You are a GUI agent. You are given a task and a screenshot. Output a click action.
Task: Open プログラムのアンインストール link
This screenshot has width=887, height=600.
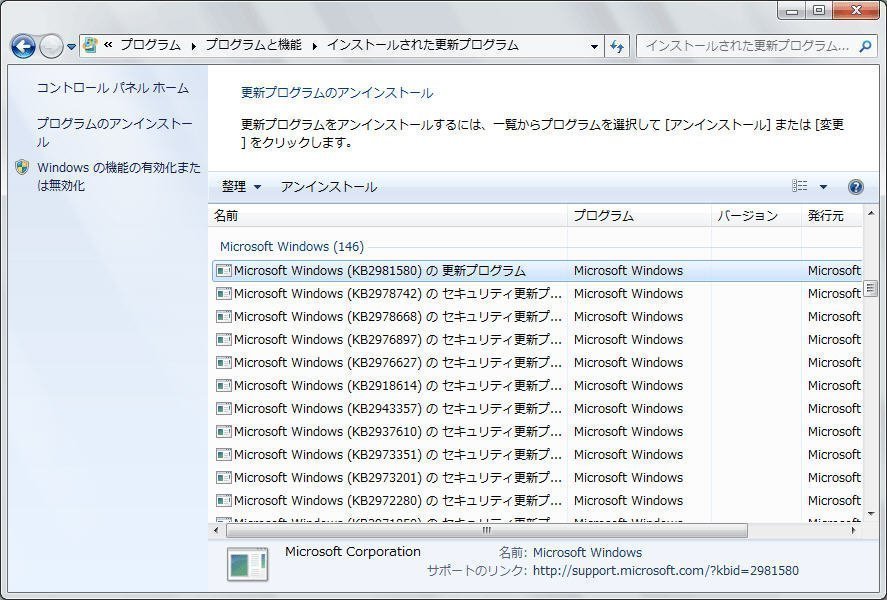pos(114,133)
